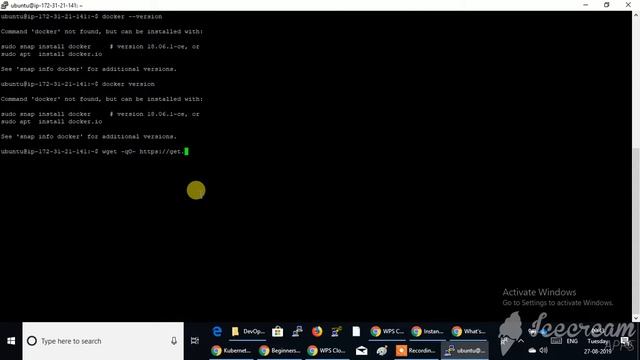Open Task View from the taskbar

[x=195, y=341]
